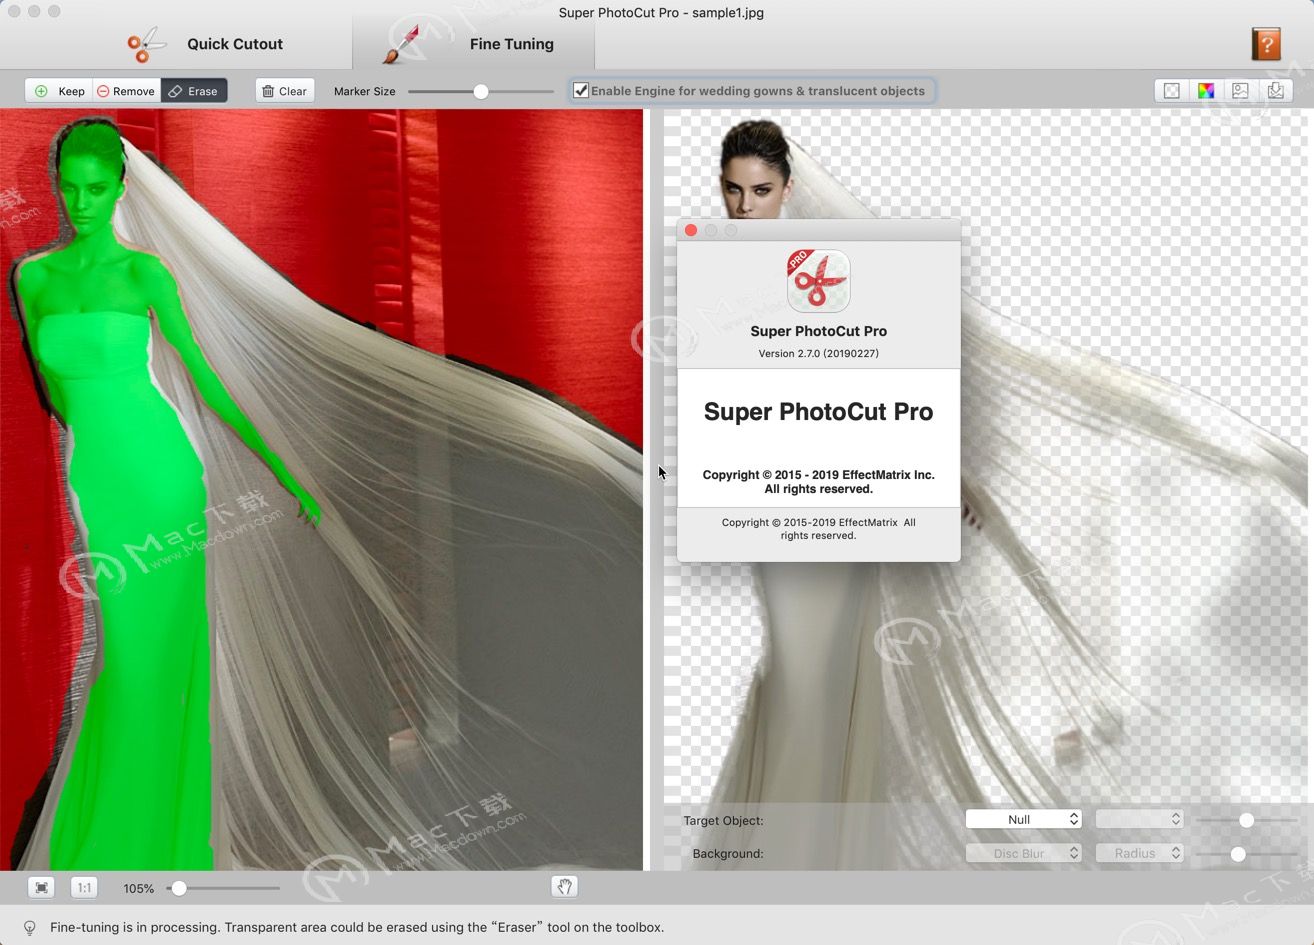Select the Keep marker tool
Screen dimensions: 1314x945
pyautogui.click(x=59, y=91)
